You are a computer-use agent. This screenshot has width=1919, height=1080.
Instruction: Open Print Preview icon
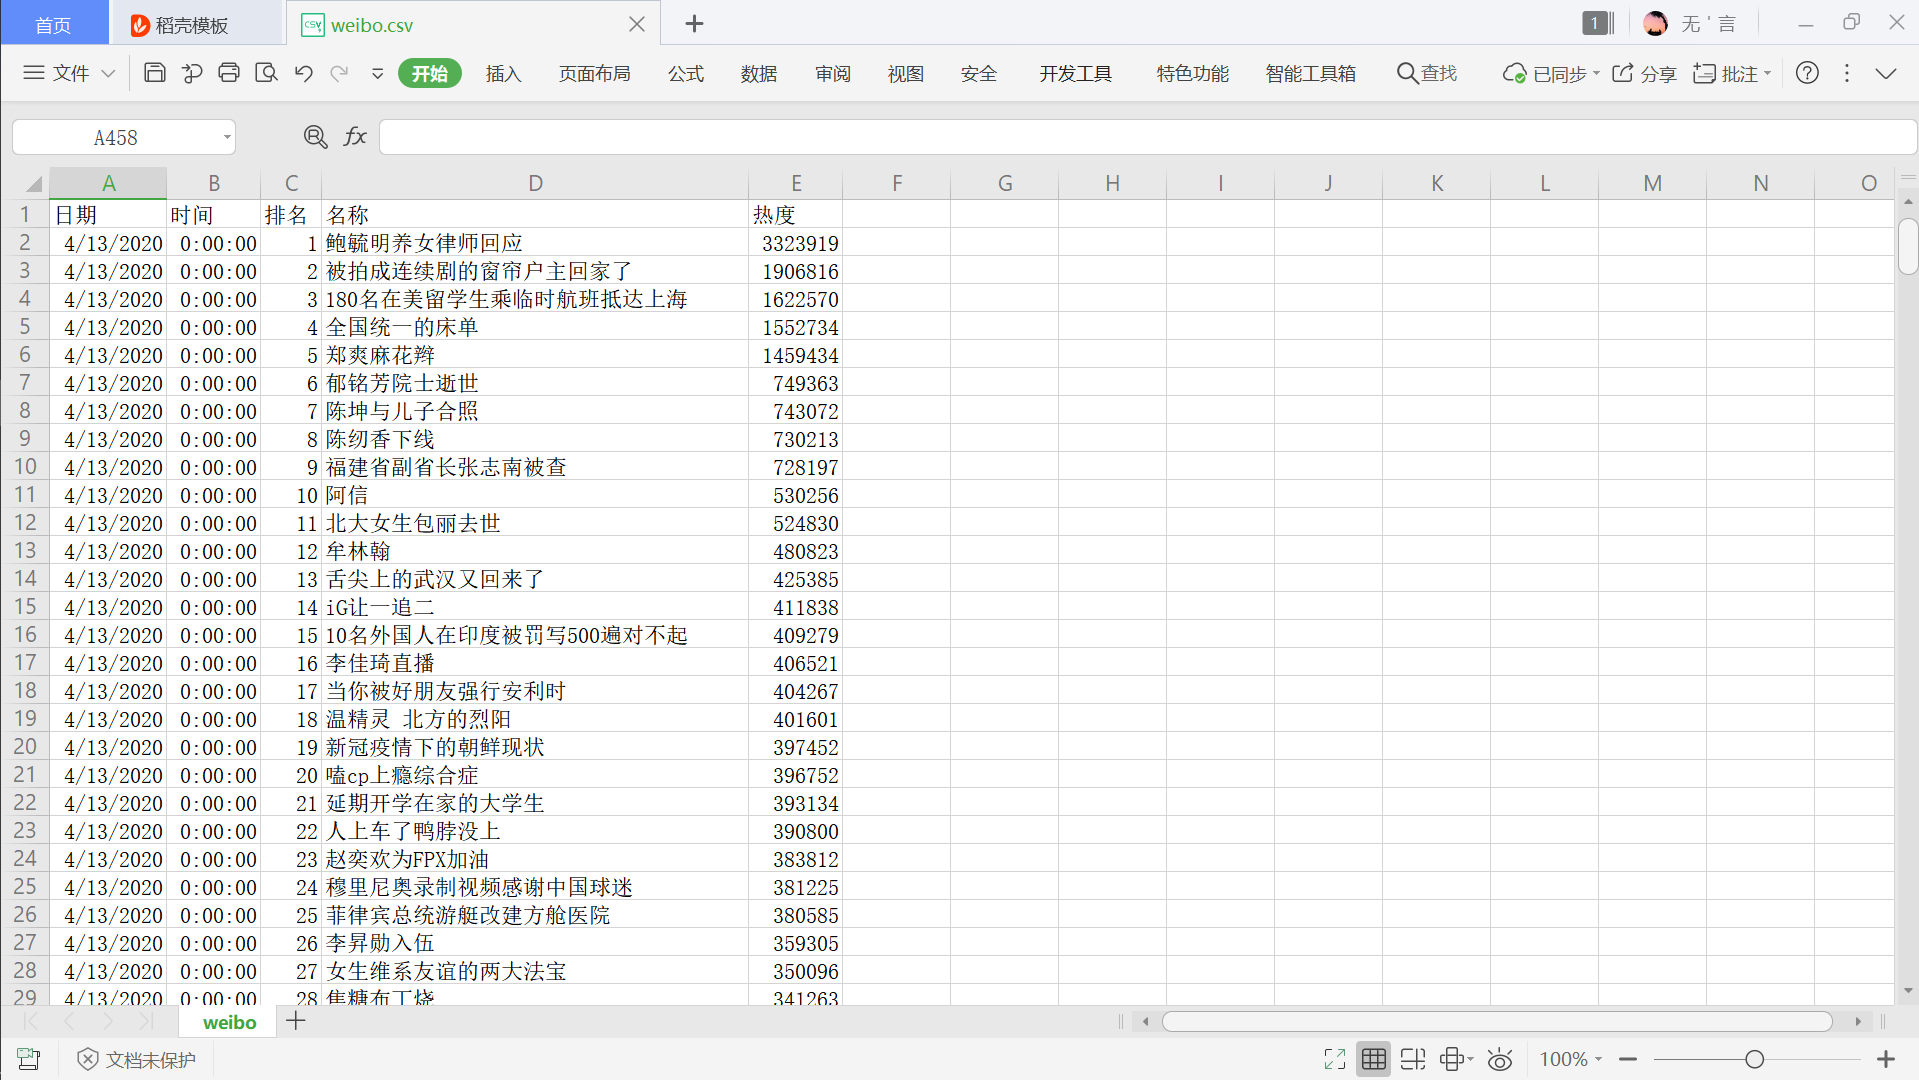pyautogui.click(x=266, y=73)
